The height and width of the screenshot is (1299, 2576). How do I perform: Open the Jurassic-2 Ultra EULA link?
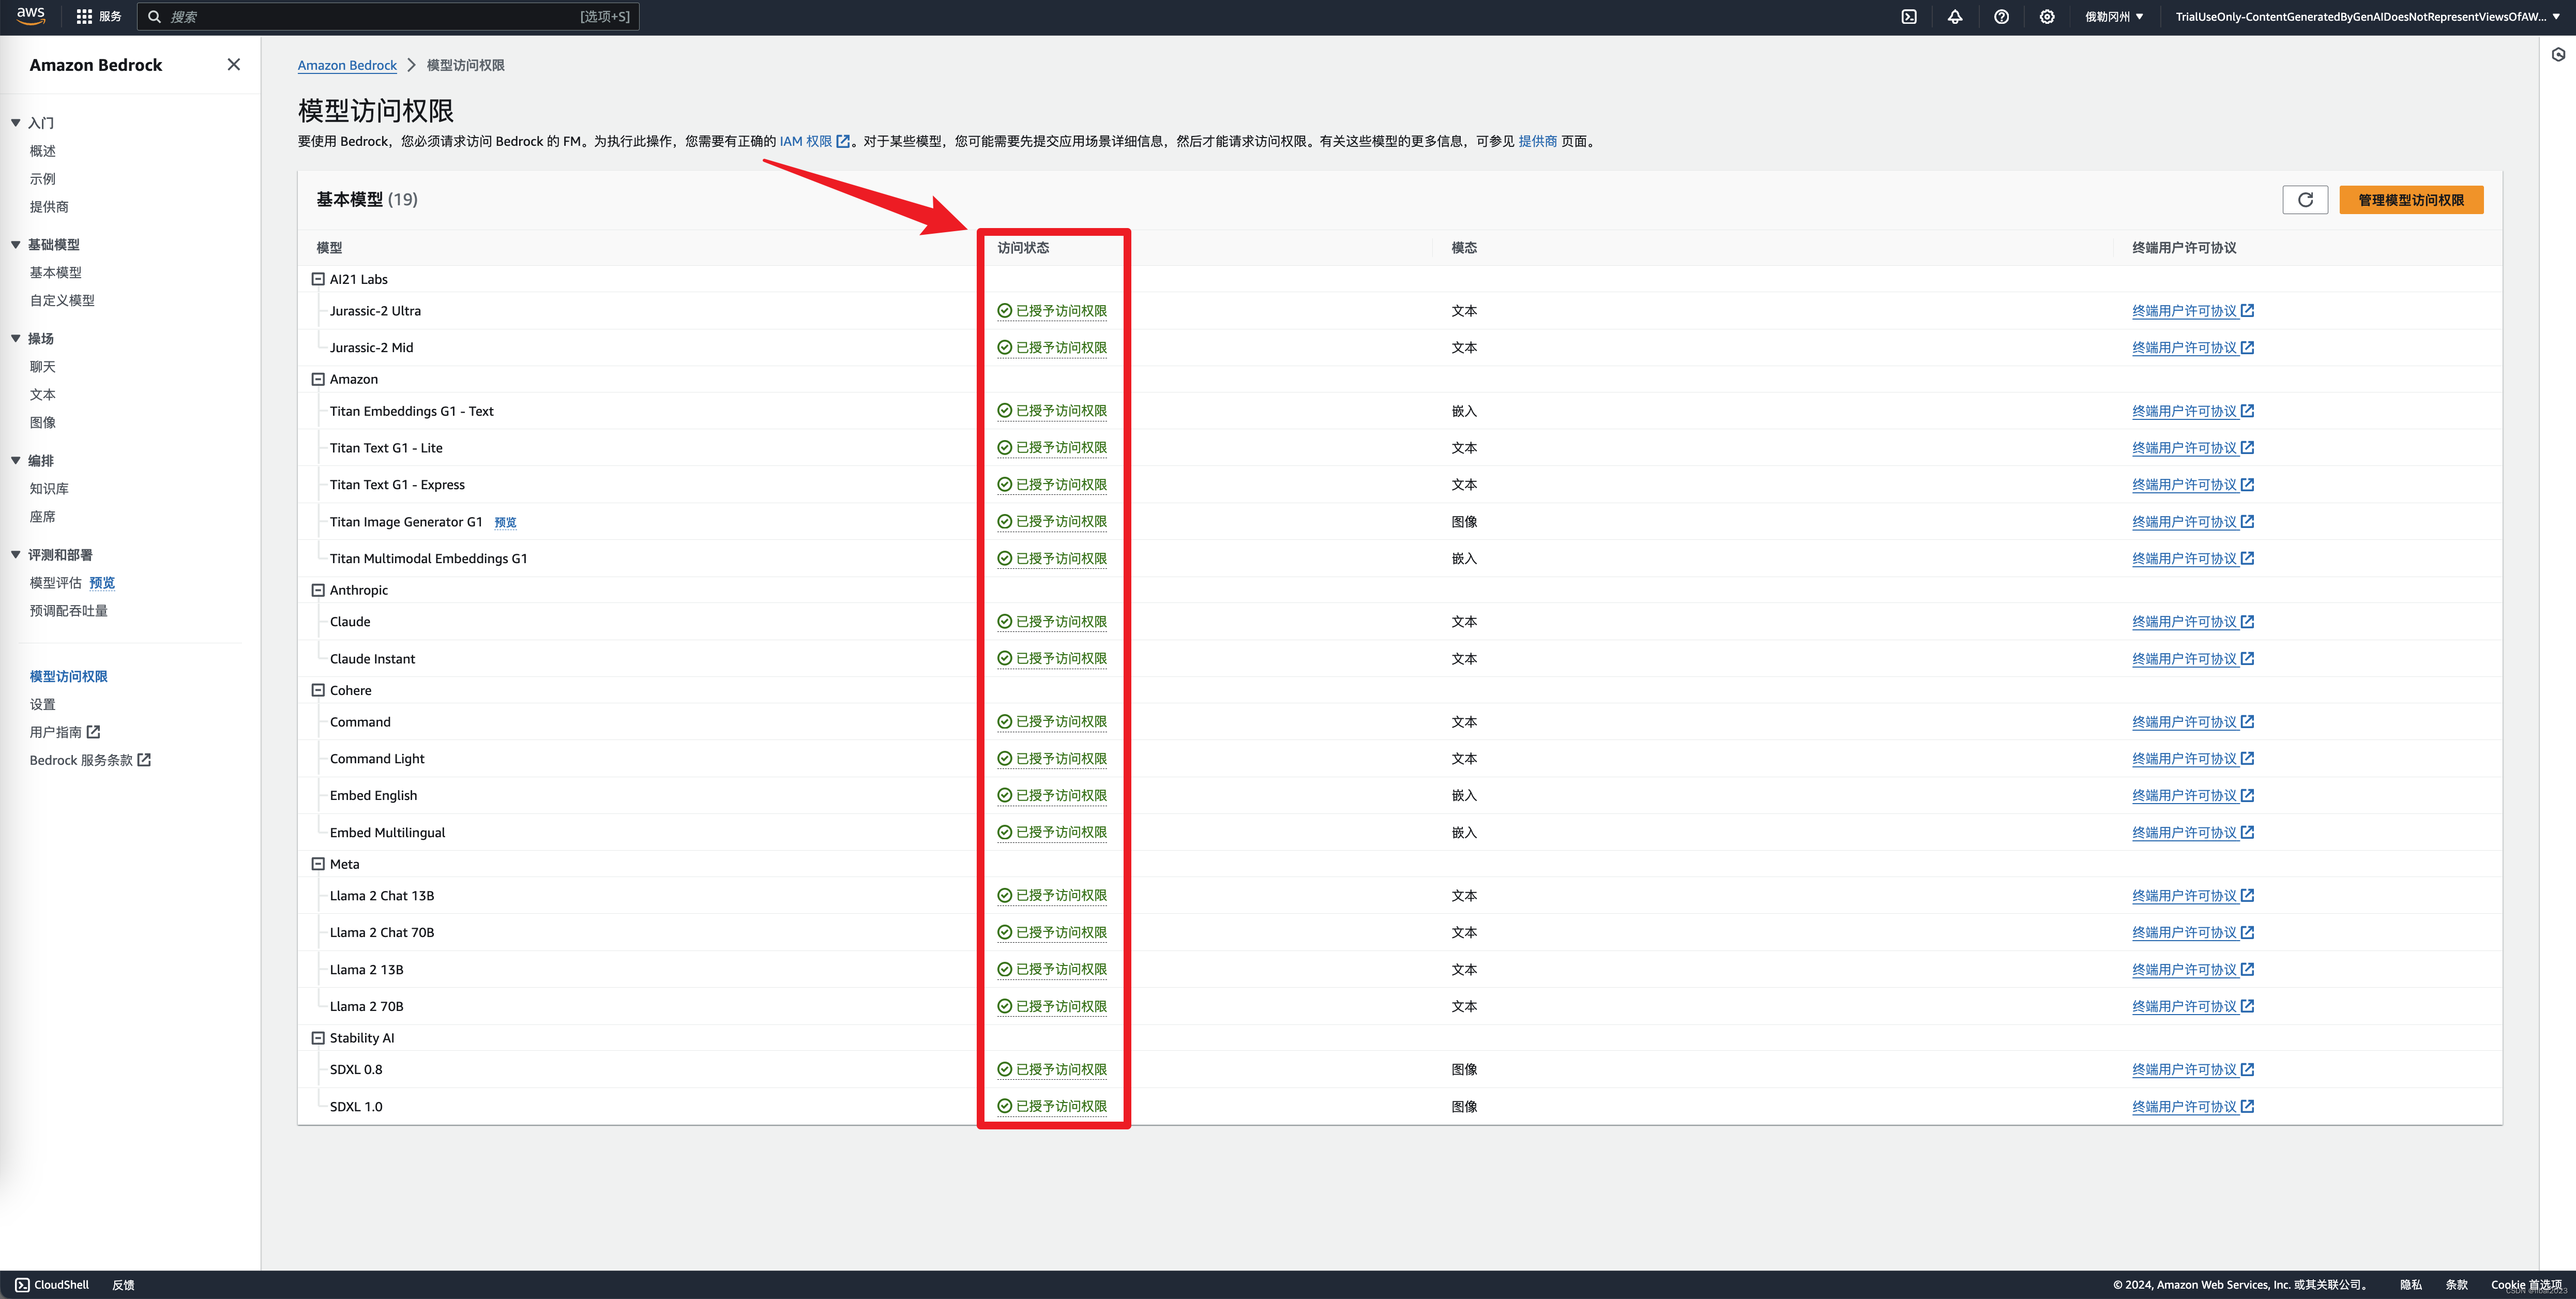pos(2192,311)
